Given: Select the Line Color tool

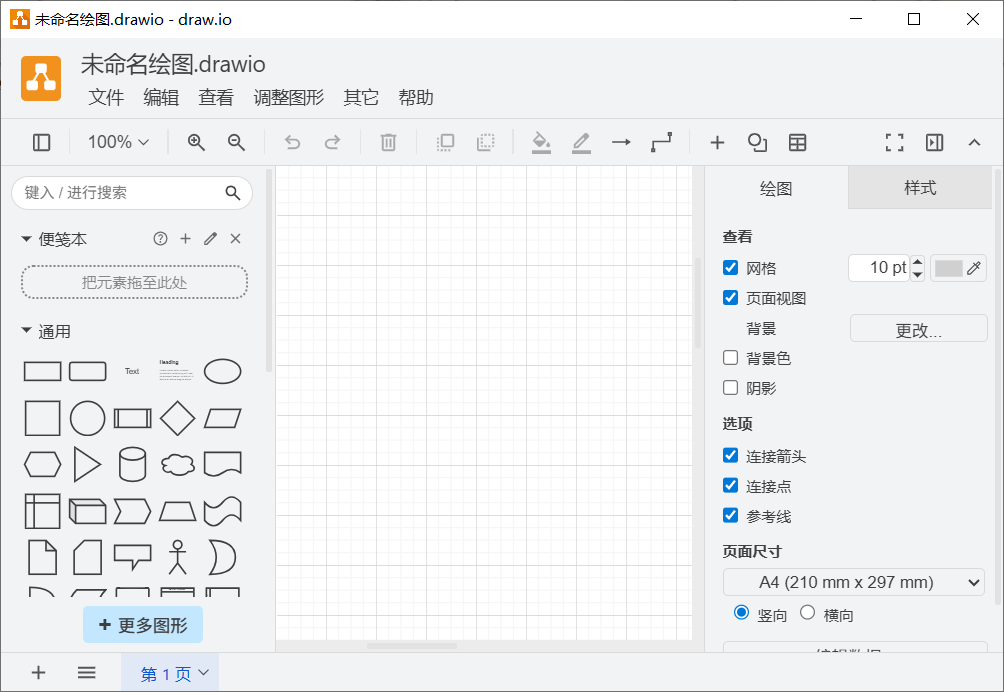Looking at the screenshot, I should (x=581, y=143).
